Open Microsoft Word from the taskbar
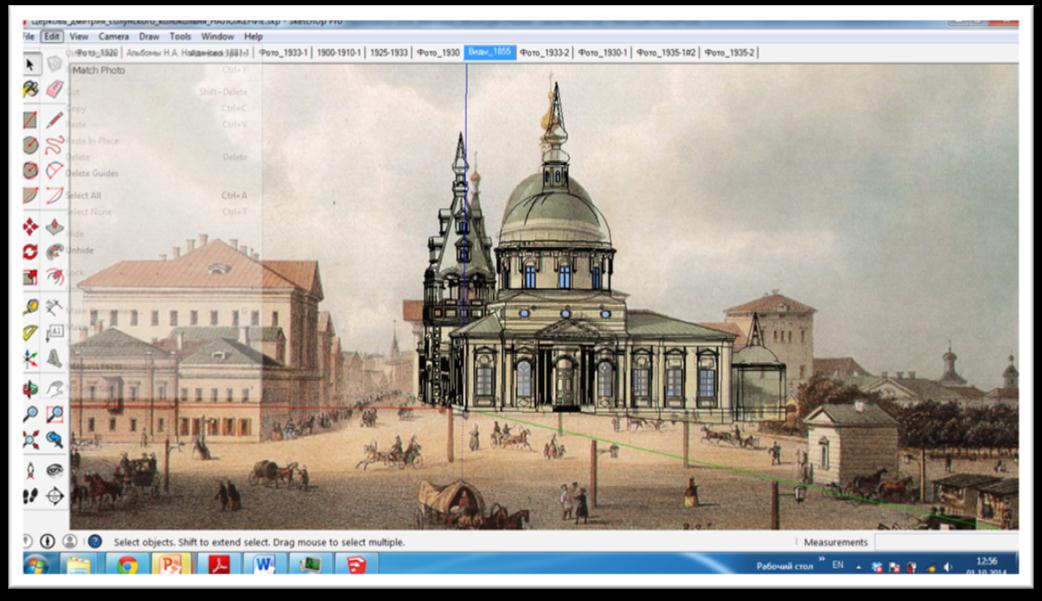The height and width of the screenshot is (601, 1042). (264, 566)
